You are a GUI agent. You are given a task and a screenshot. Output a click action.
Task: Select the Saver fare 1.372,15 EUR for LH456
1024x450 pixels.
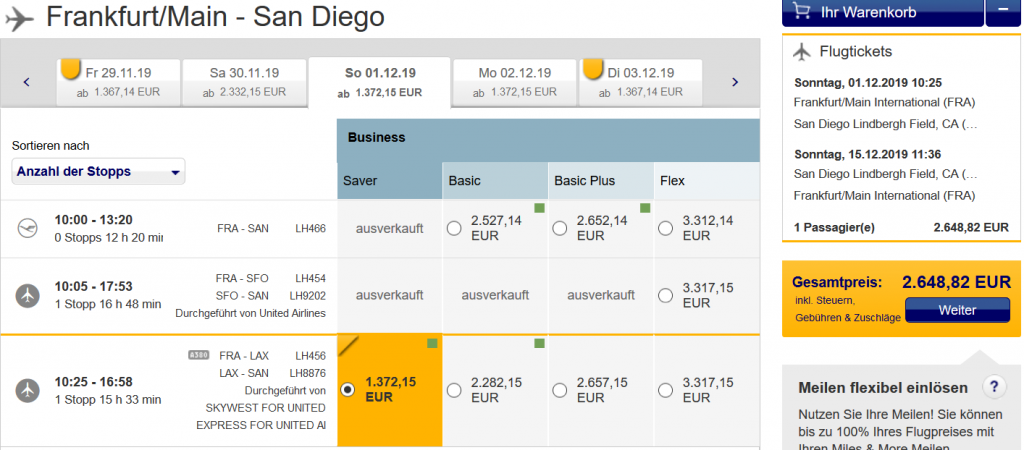[x=348, y=390]
